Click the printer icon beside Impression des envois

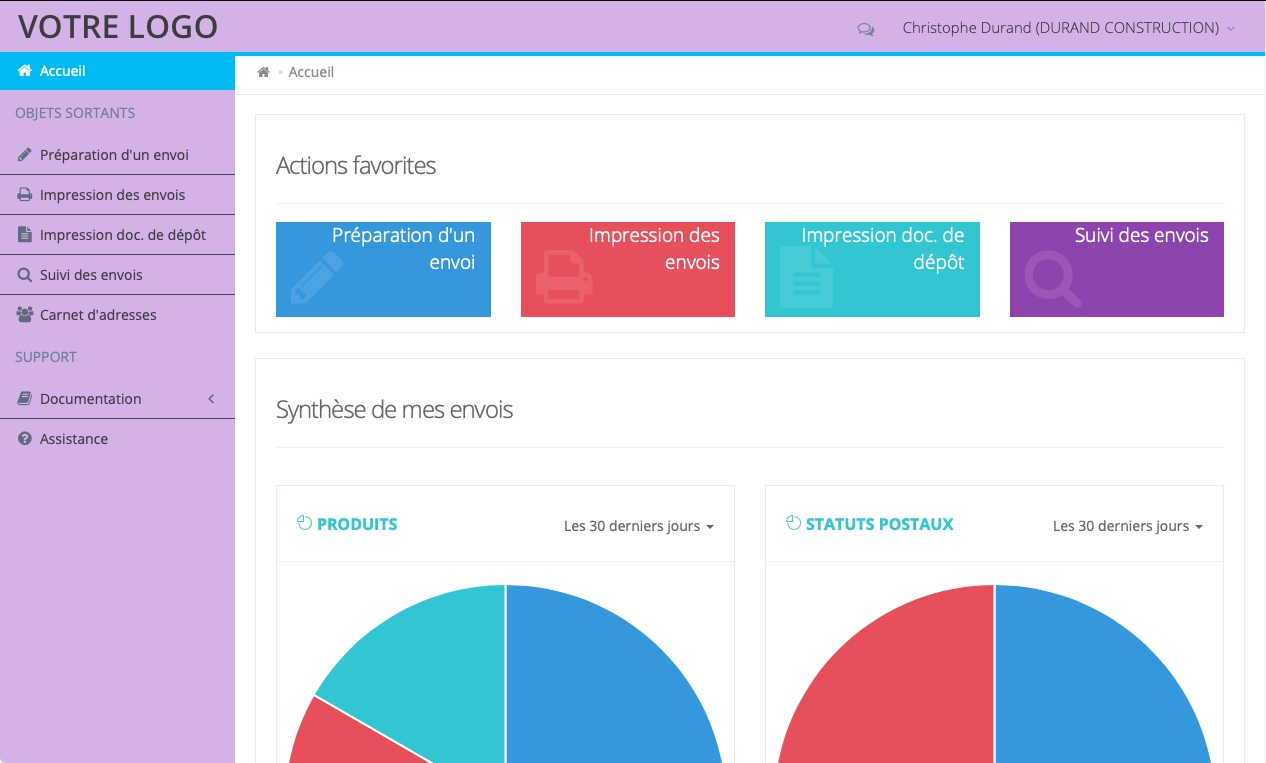(25, 195)
